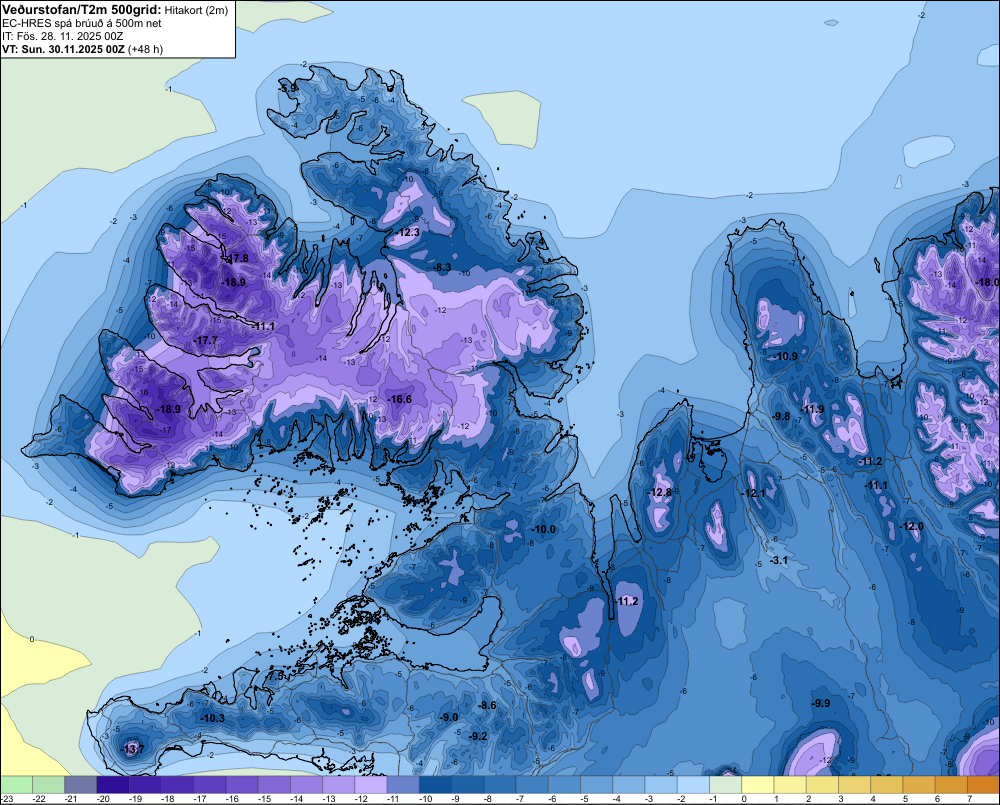Click the legend value 2
The height and width of the screenshot is (805, 1000).
[809, 799]
